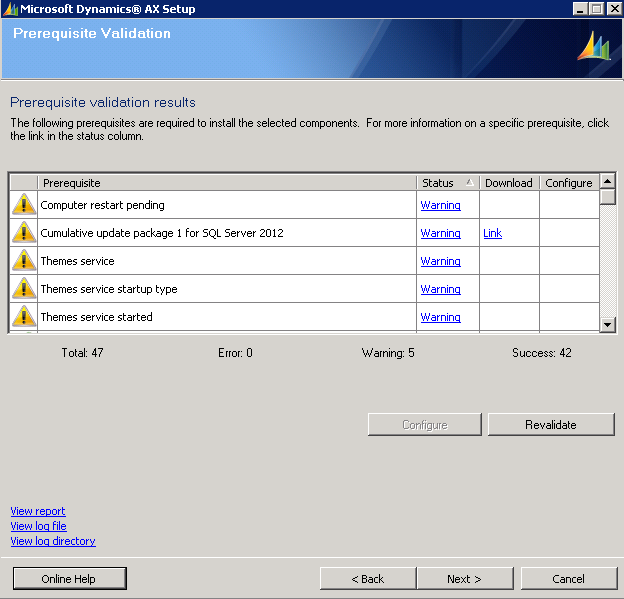Viewport: 624px width, 599px height.
Task: Sort by the Download column header
Action: point(509,183)
